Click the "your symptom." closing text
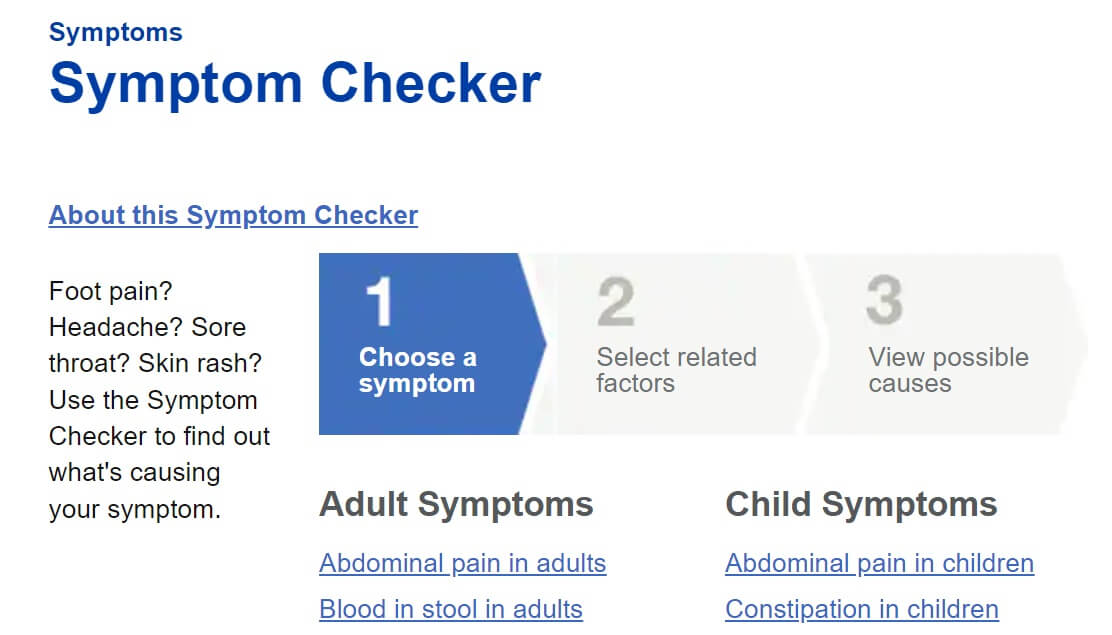Image resolution: width=1112 pixels, height=635 pixels. 134,509
